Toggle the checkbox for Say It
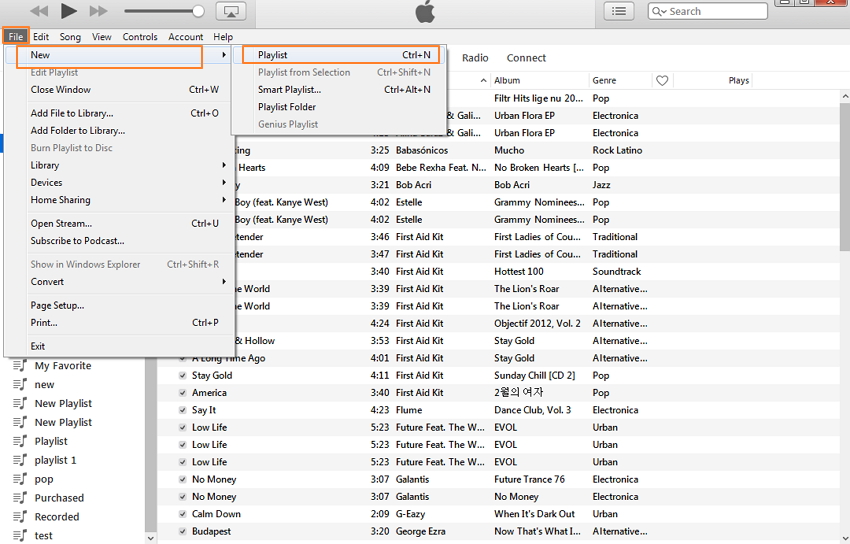 182,410
